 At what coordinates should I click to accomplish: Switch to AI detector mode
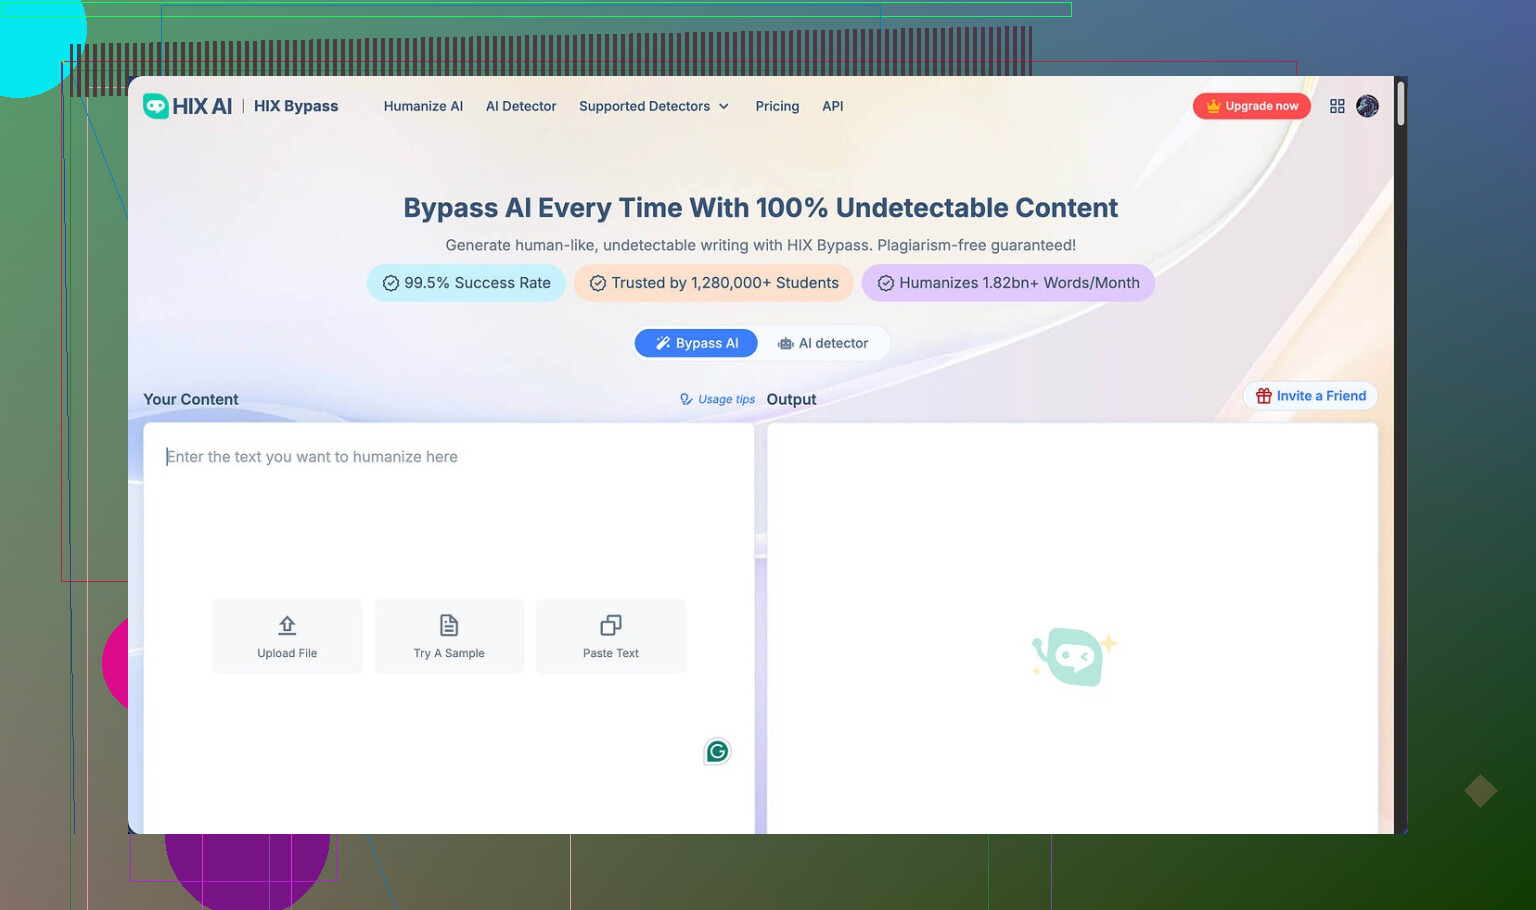pos(823,343)
